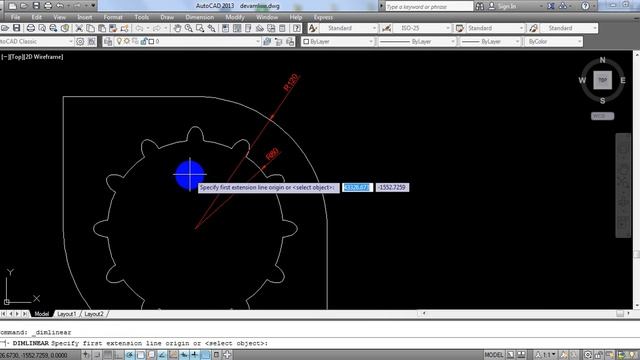Image resolution: width=640 pixels, height=360 pixels.
Task: Click Plot Preview icon in standard toolbar
Action: coord(42,28)
